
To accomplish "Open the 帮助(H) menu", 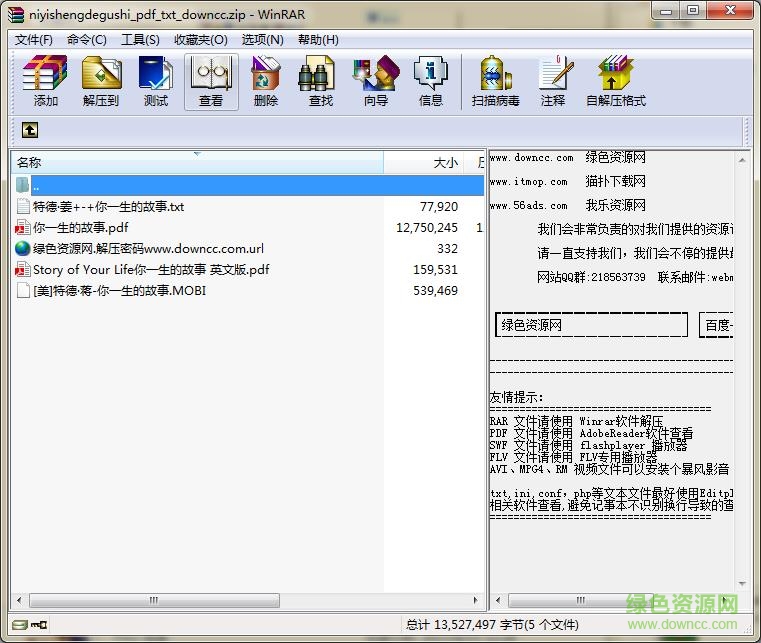I will tap(318, 40).
